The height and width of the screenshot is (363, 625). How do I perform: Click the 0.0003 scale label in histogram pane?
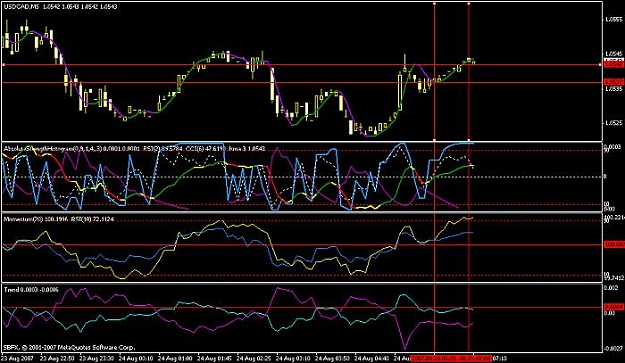pyautogui.click(x=613, y=146)
